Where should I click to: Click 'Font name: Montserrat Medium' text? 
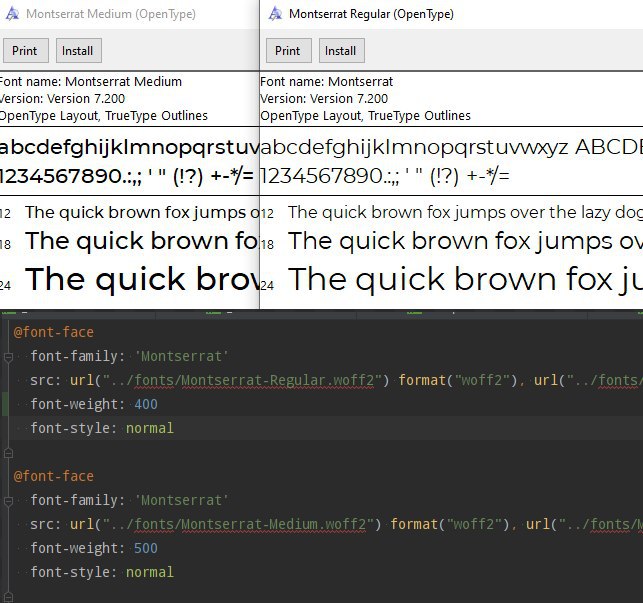(90, 82)
